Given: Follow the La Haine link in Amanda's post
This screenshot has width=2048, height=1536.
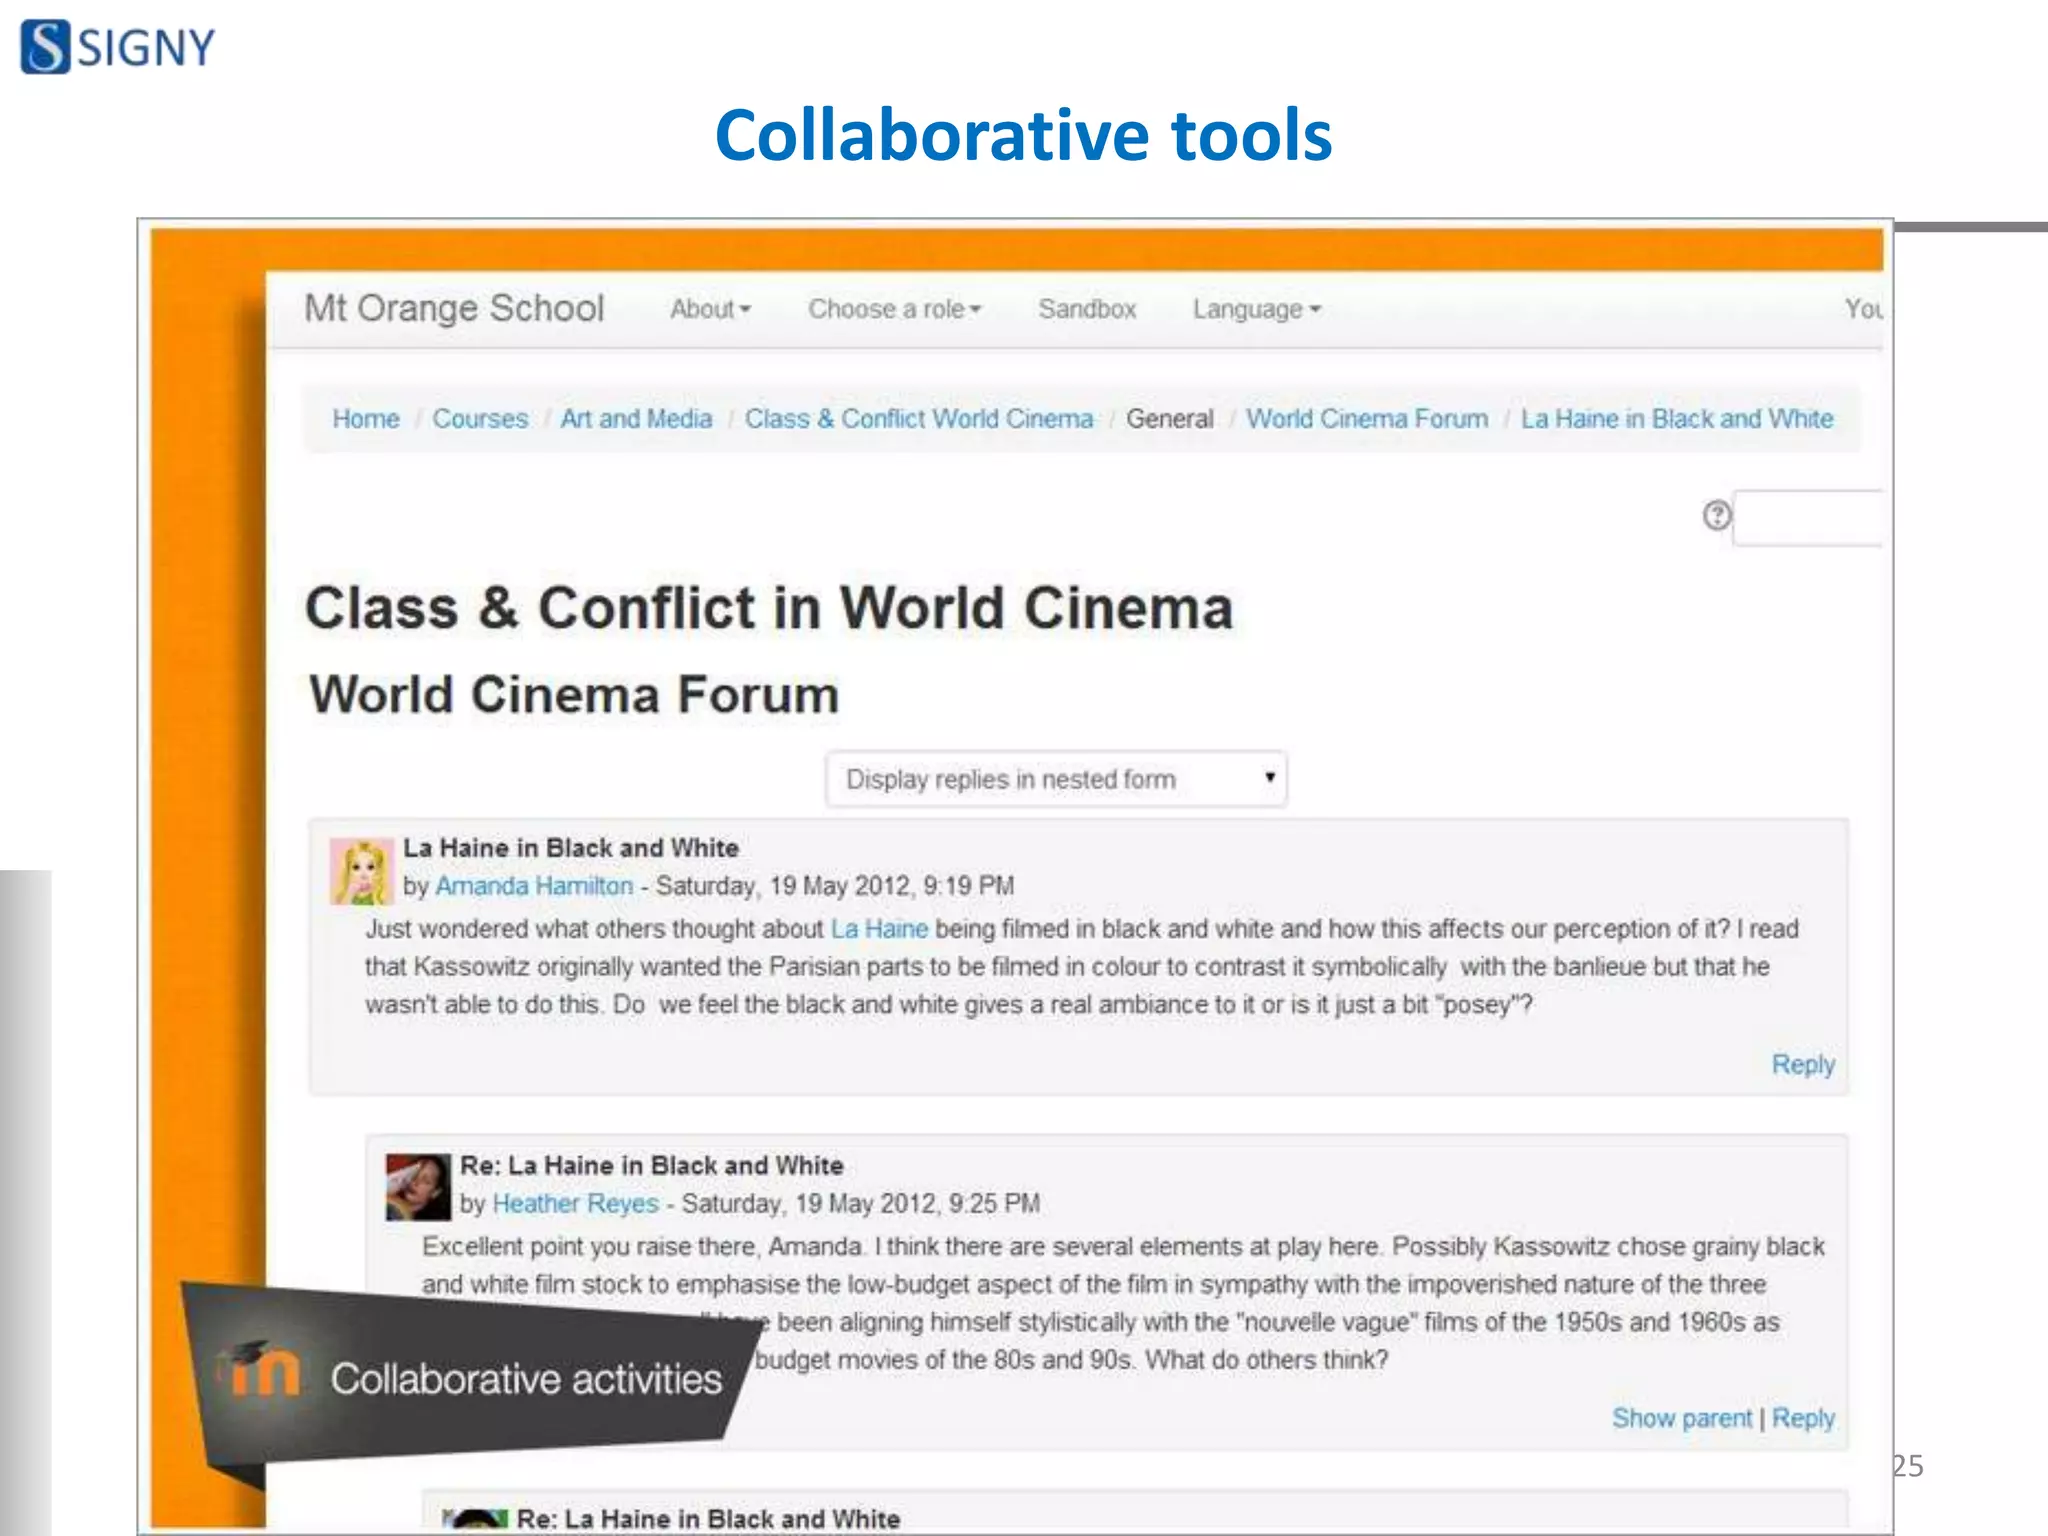Looking at the screenshot, I should (x=879, y=929).
